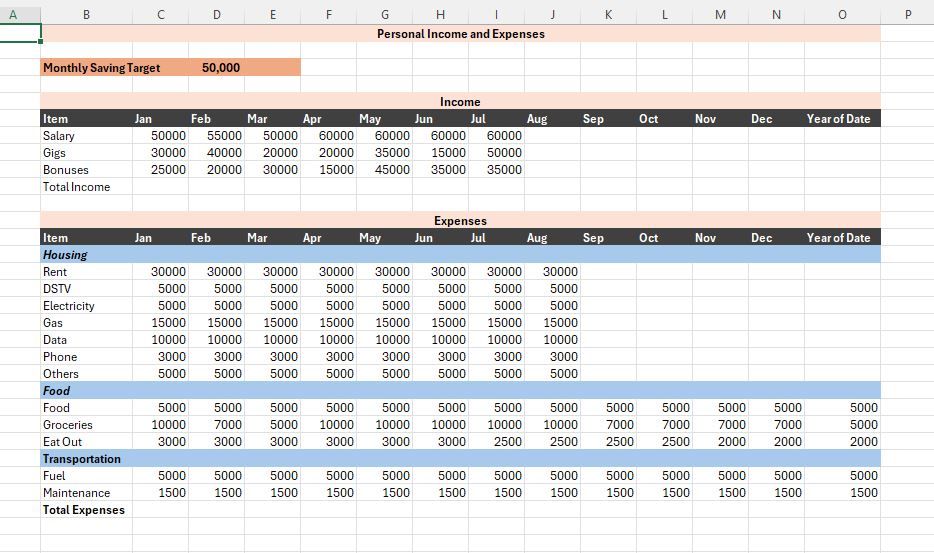
Task: Click Bonuses' May value 45000
Action: [x=392, y=170]
